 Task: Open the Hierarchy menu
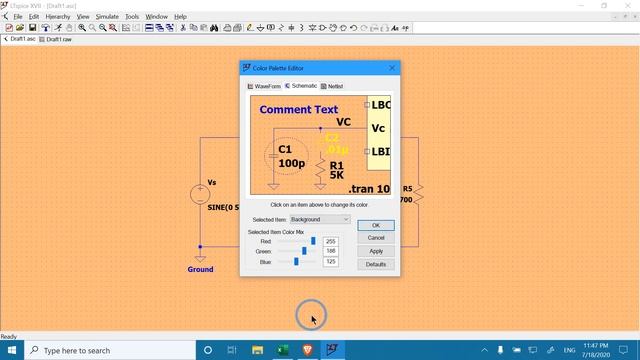coord(58,17)
